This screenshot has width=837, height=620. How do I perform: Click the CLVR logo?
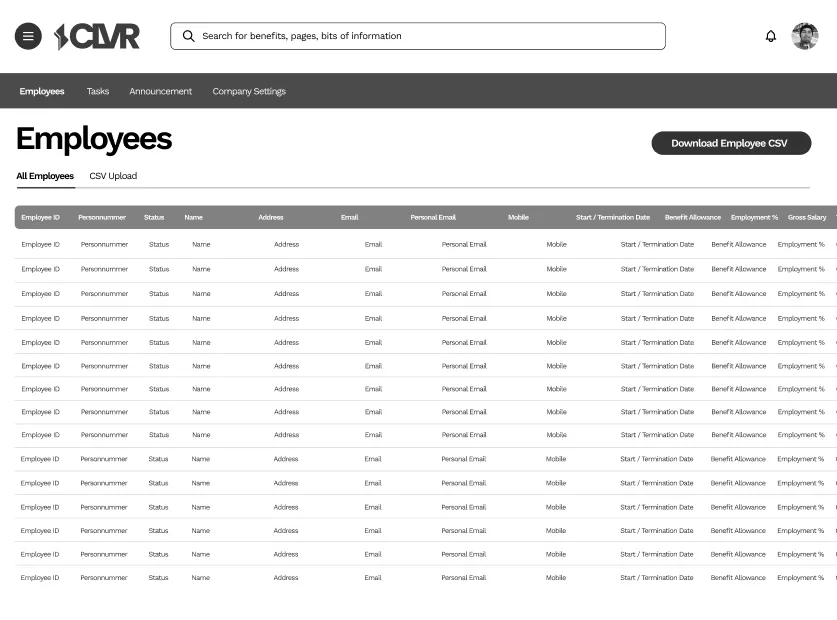97,37
